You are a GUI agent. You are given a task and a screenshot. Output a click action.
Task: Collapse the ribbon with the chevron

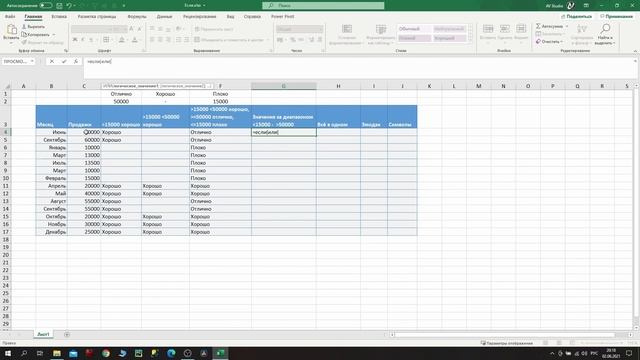coord(635,51)
